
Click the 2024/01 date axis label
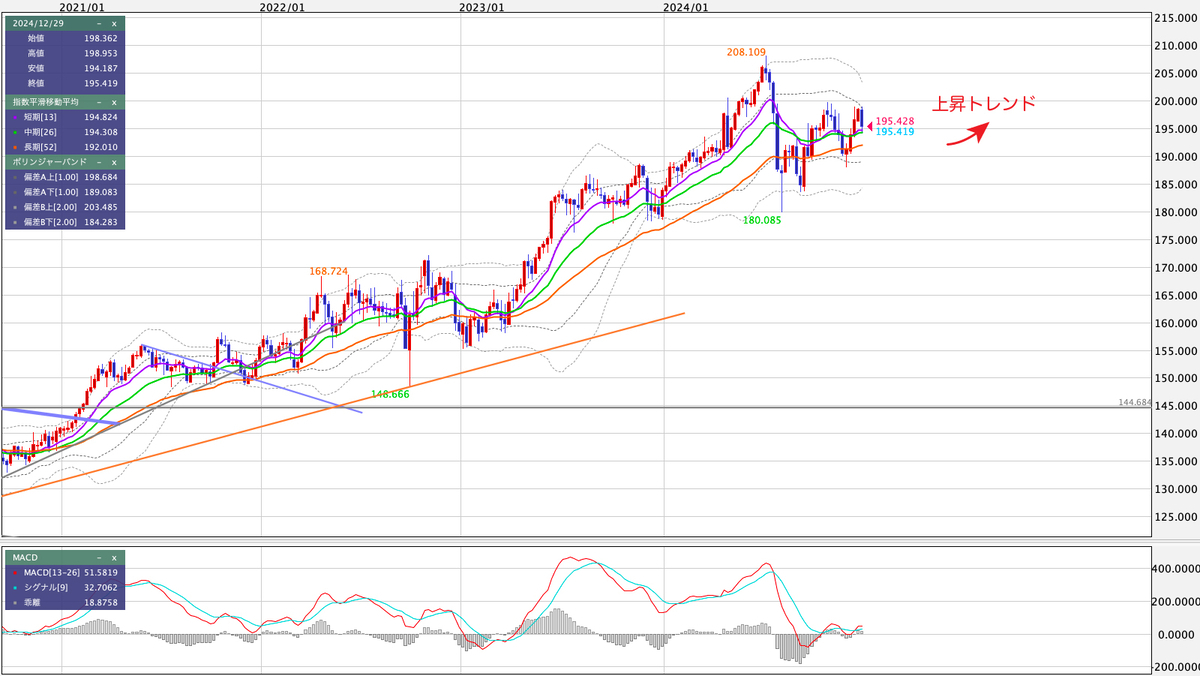click(x=686, y=7)
